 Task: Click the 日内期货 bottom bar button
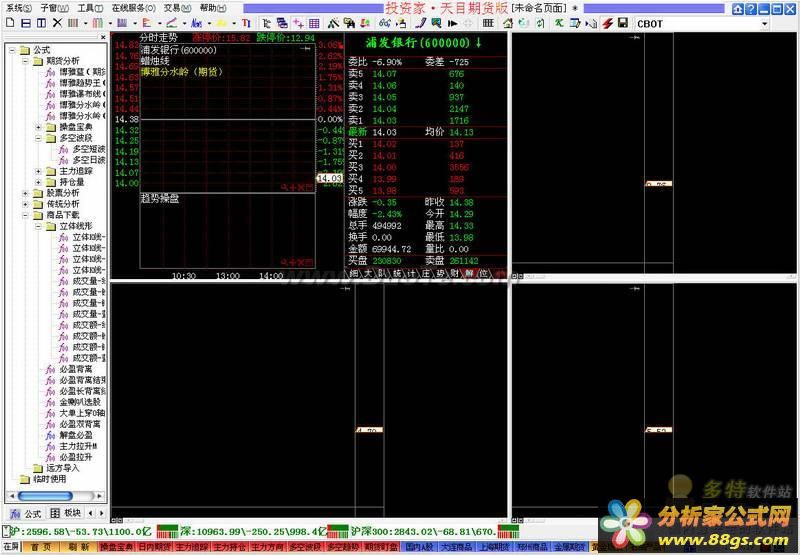pyautogui.click(x=155, y=547)
